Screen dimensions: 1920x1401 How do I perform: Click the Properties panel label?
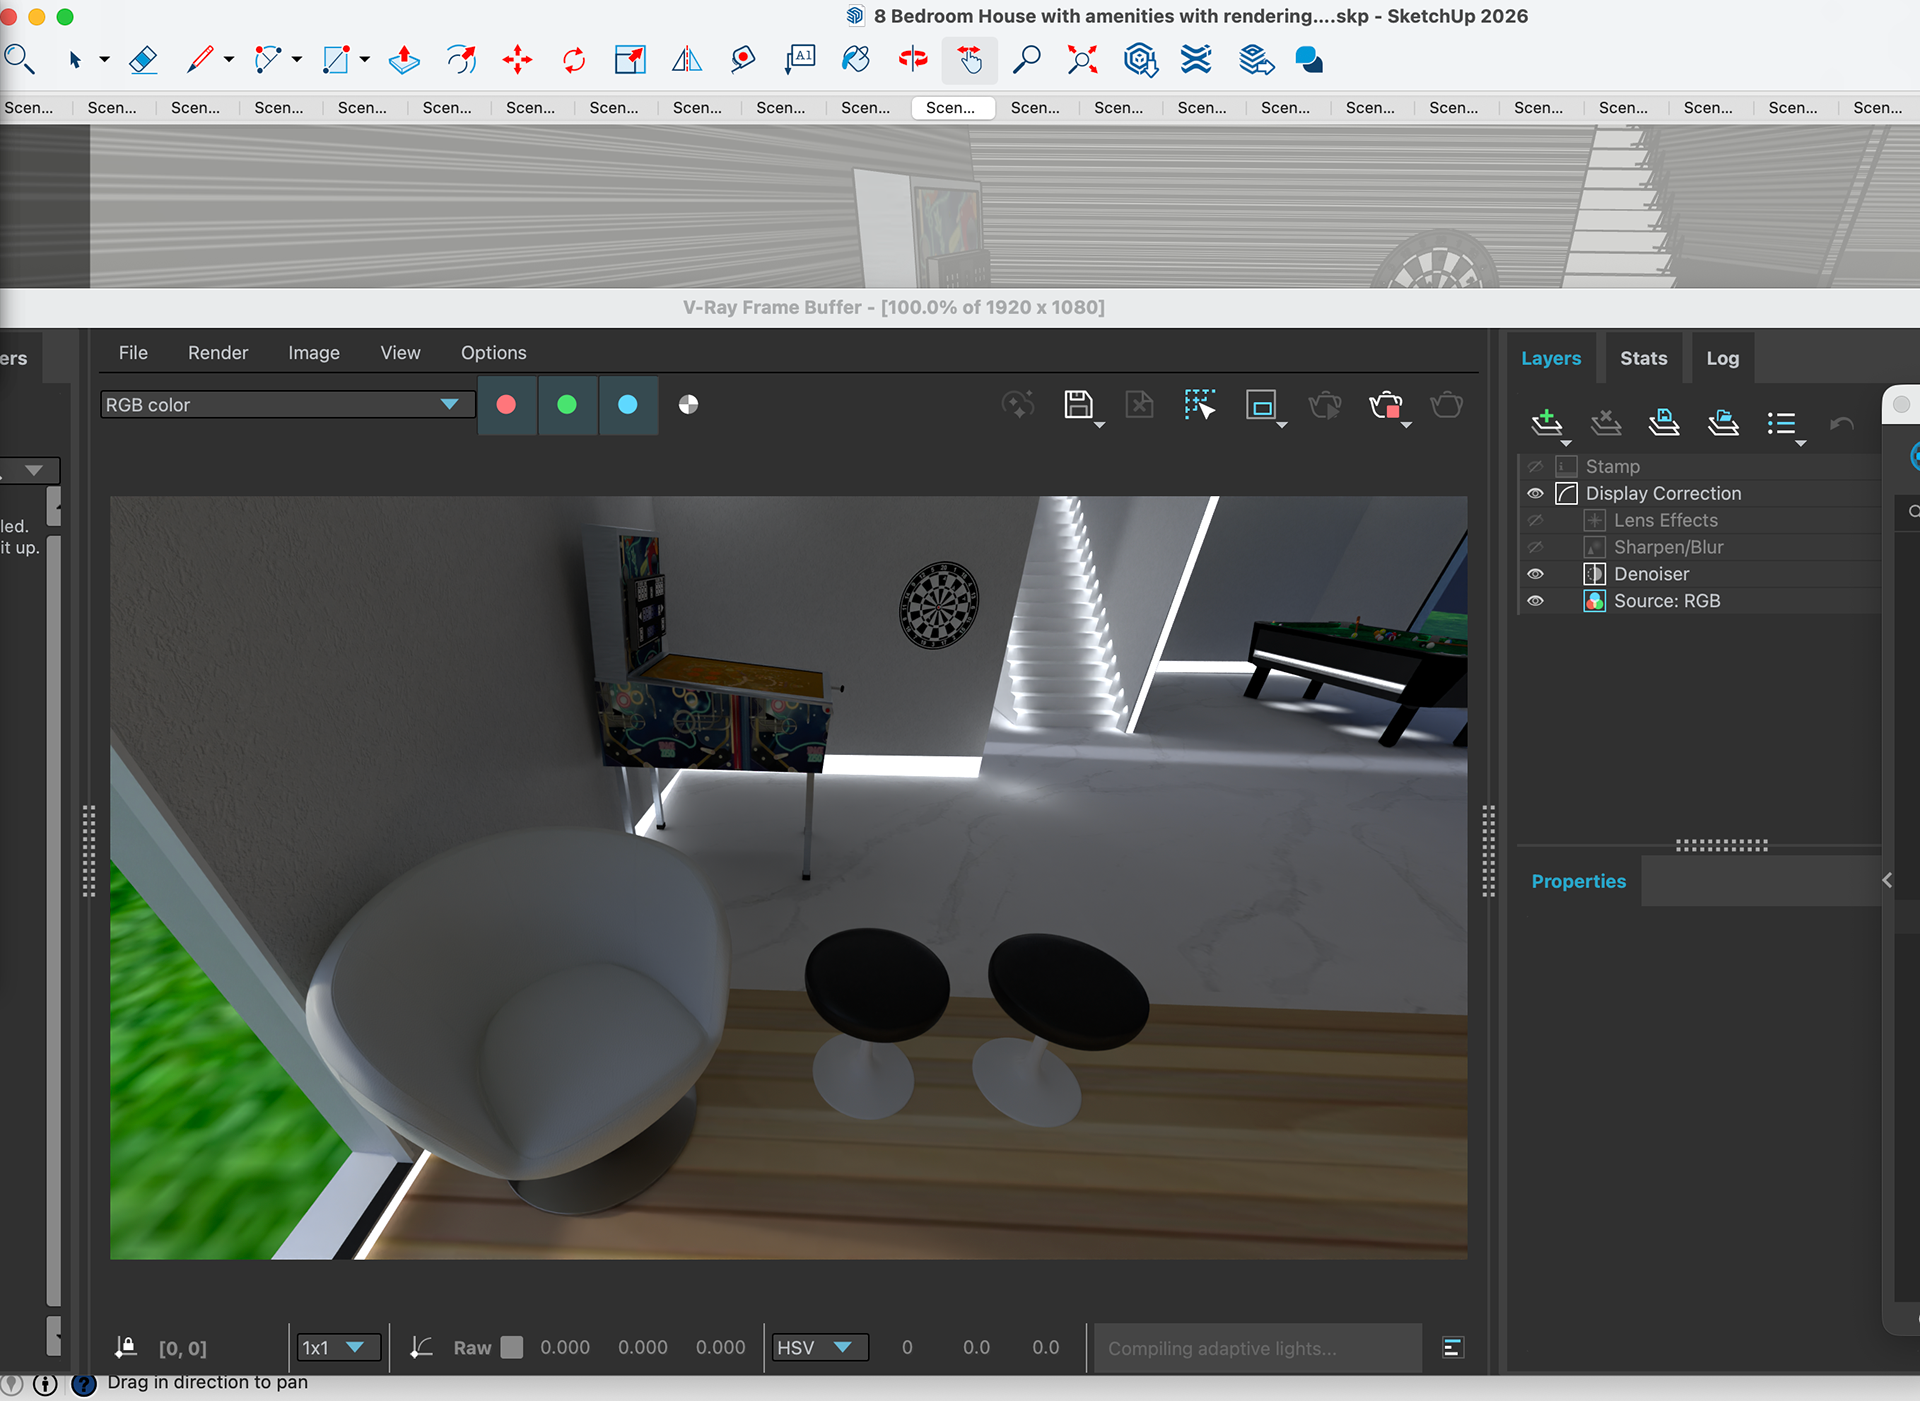pyautogui.click(x=1578, y=881)
